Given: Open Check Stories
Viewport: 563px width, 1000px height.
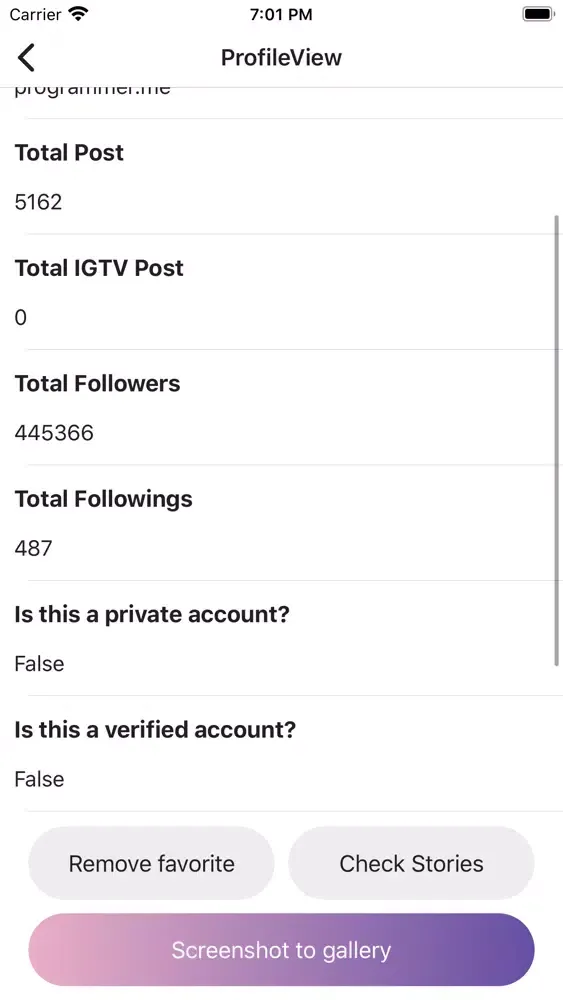Looking at the screenshot, I should [411, 864].
